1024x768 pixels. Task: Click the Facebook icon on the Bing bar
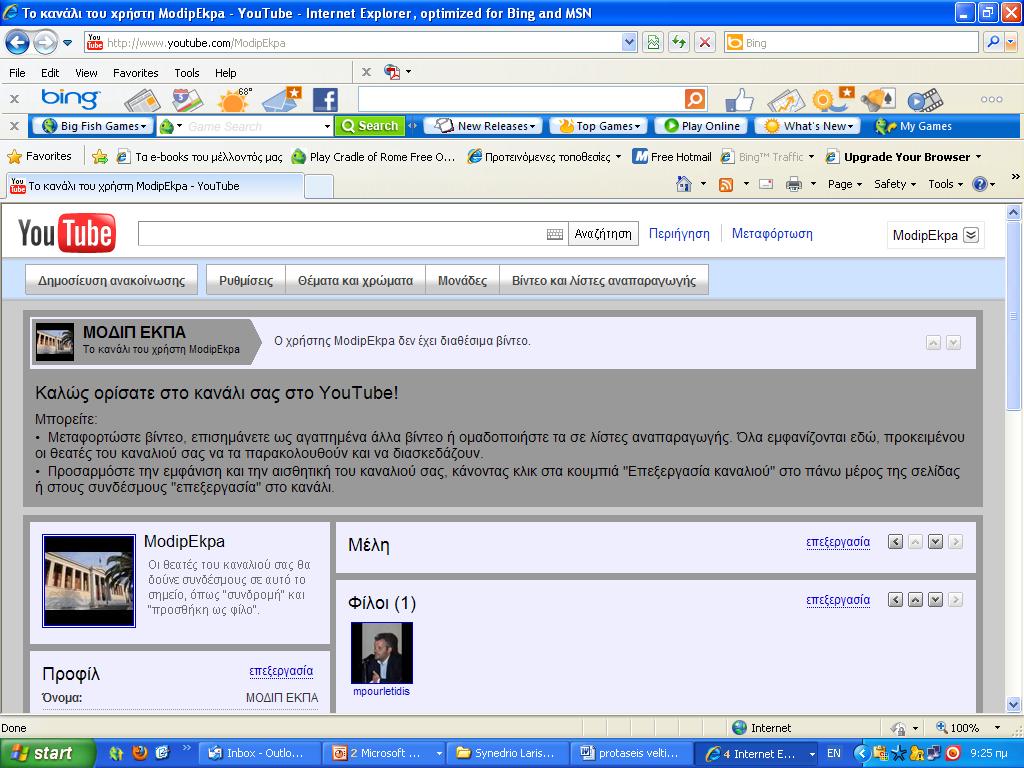click(325, 100)
